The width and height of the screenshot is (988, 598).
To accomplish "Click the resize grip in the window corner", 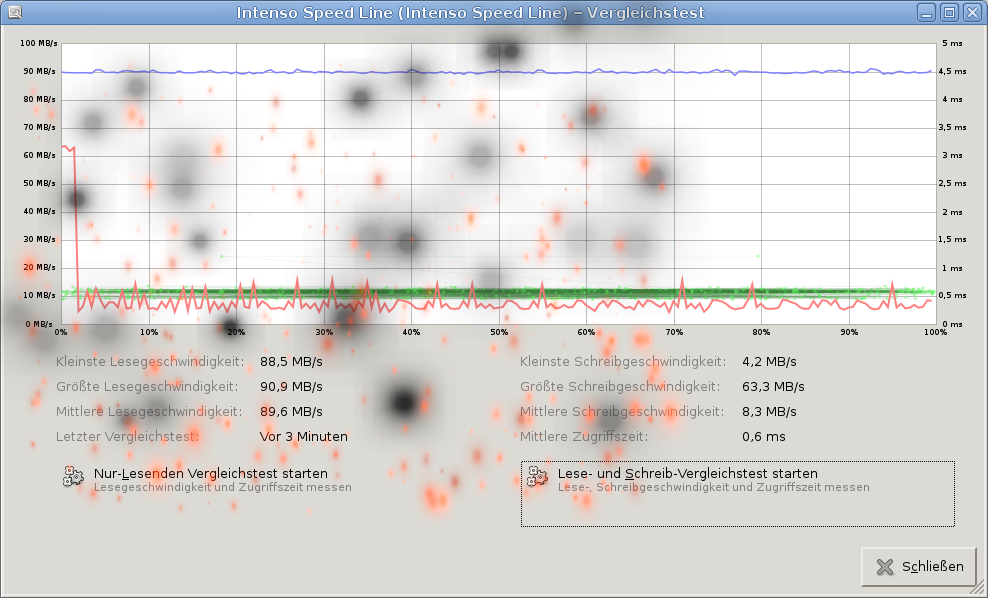I will [979, 589].
